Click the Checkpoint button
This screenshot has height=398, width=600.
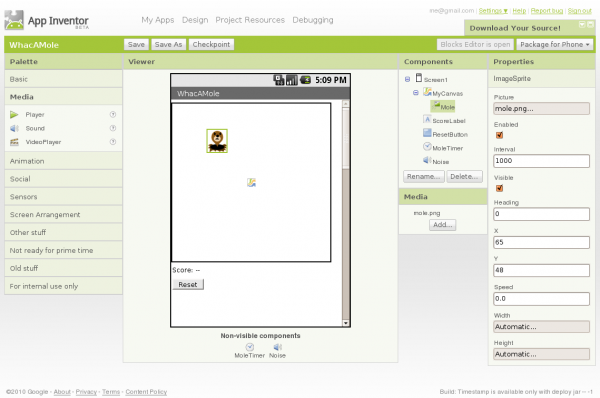(x=211, y=44)
